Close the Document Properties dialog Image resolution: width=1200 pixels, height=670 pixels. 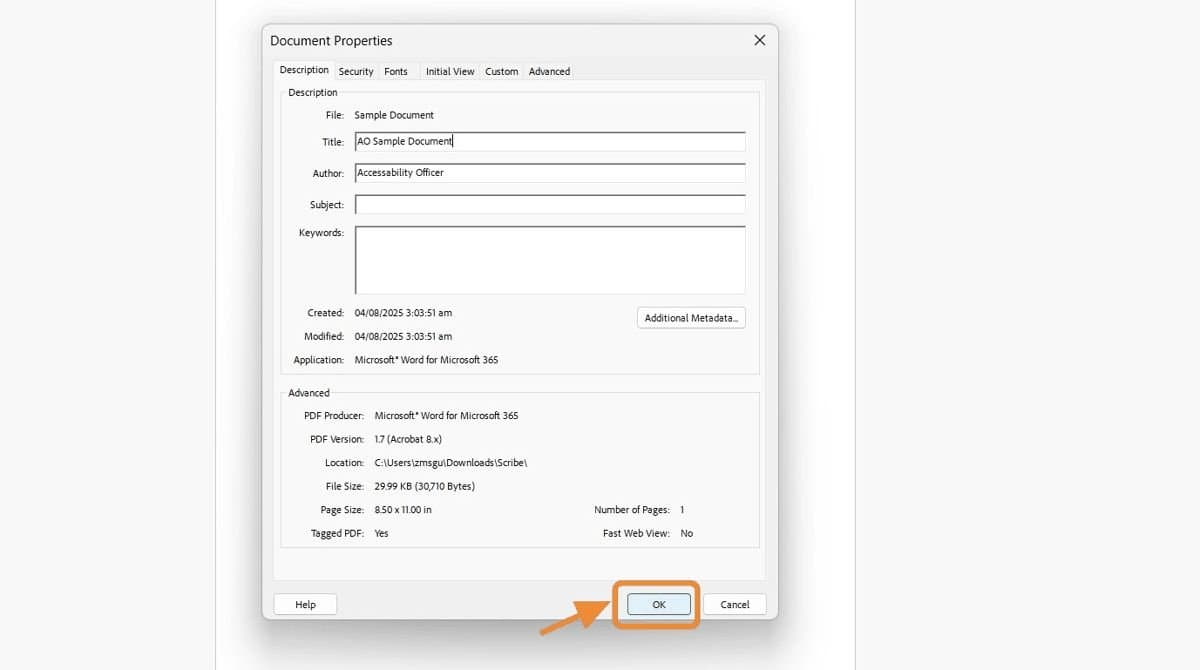pyautogui.click(x=759, y=40)
